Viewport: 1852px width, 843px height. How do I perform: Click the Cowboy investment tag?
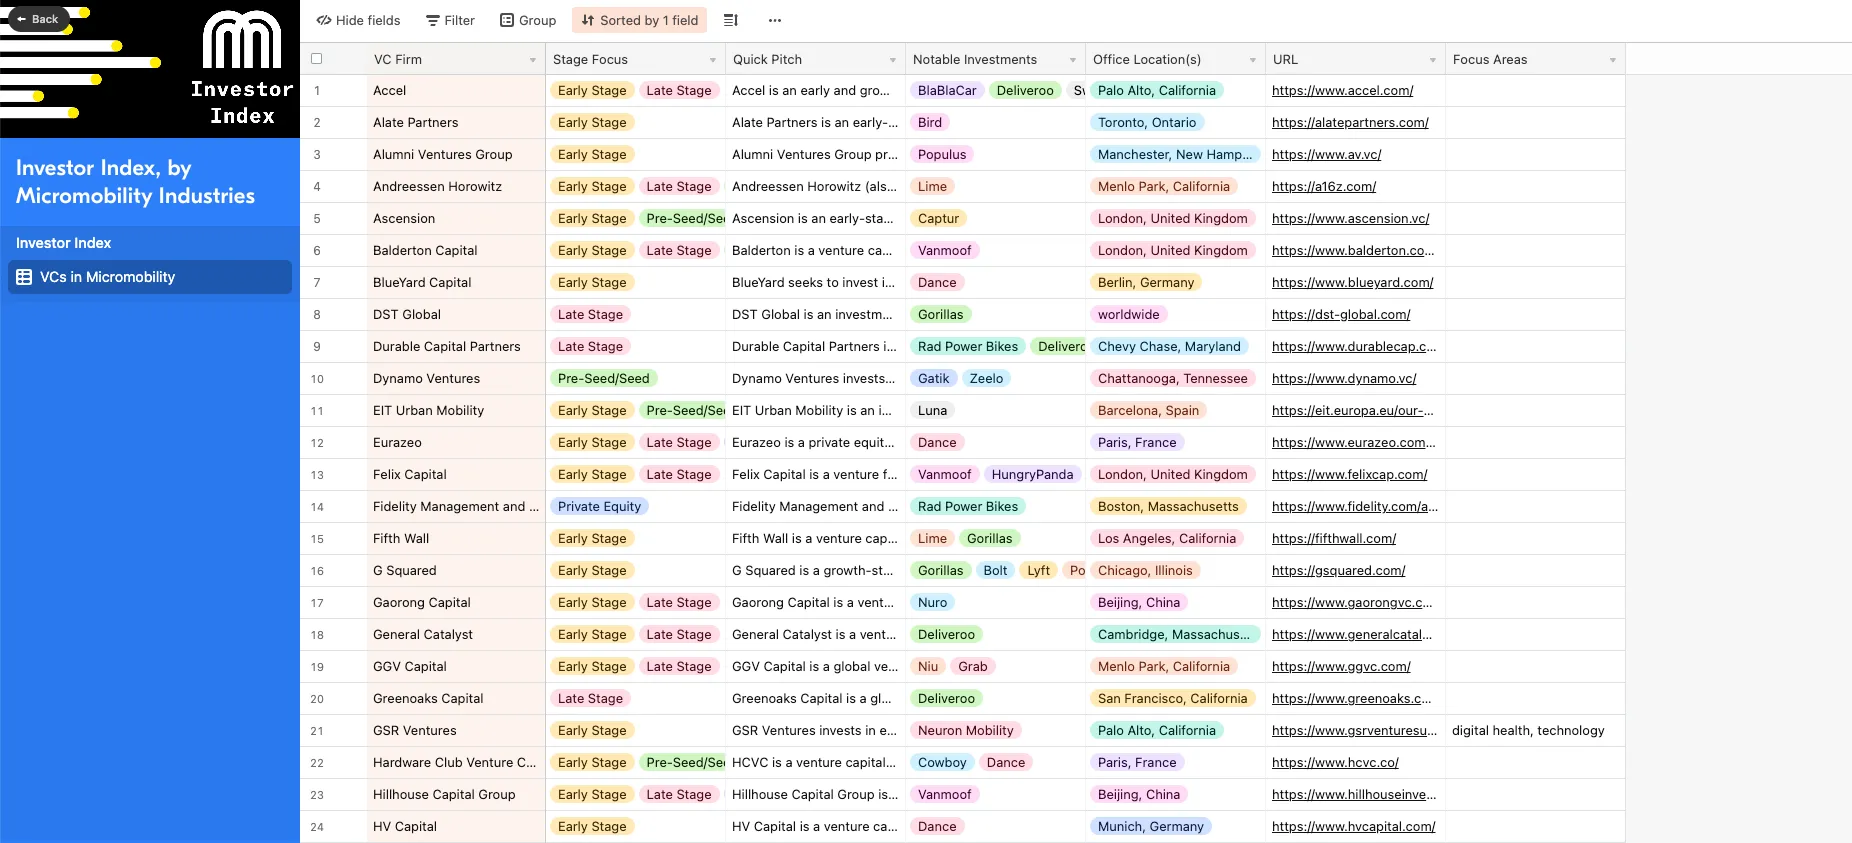point(942,762)
